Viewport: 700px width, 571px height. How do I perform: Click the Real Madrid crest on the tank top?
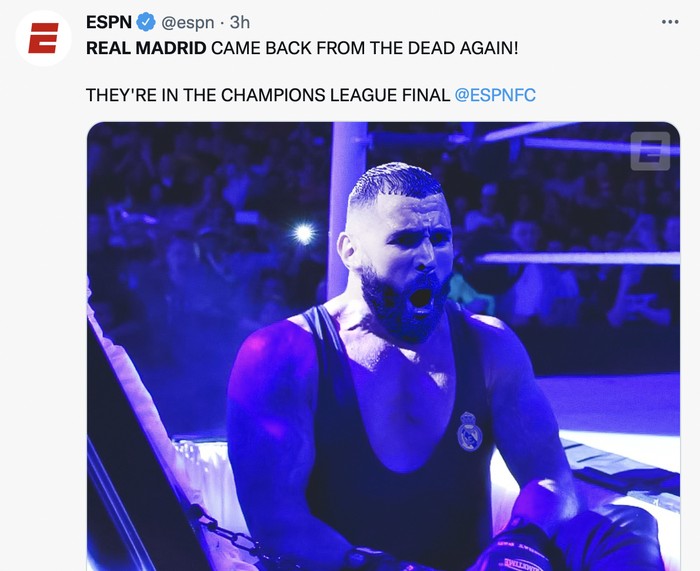tap(469, 431)
